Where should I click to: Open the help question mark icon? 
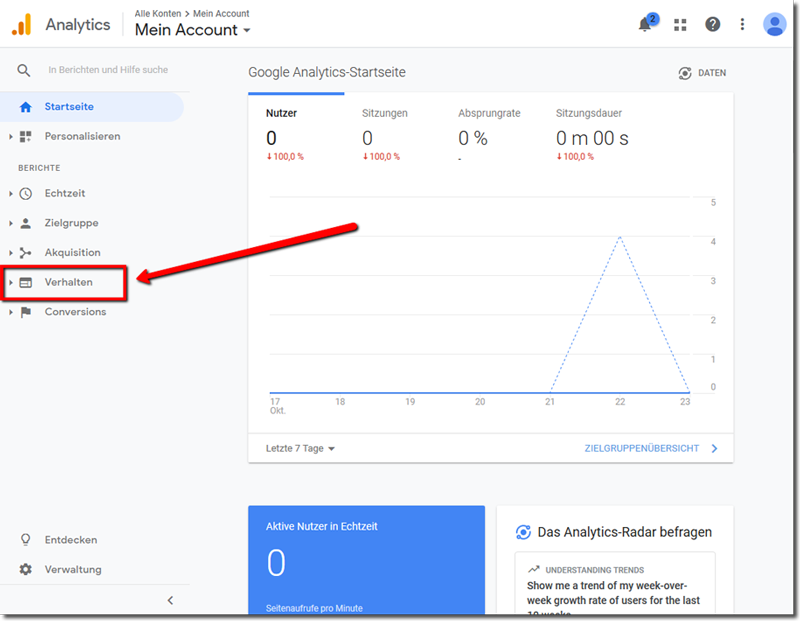click(x=712, y=24)
